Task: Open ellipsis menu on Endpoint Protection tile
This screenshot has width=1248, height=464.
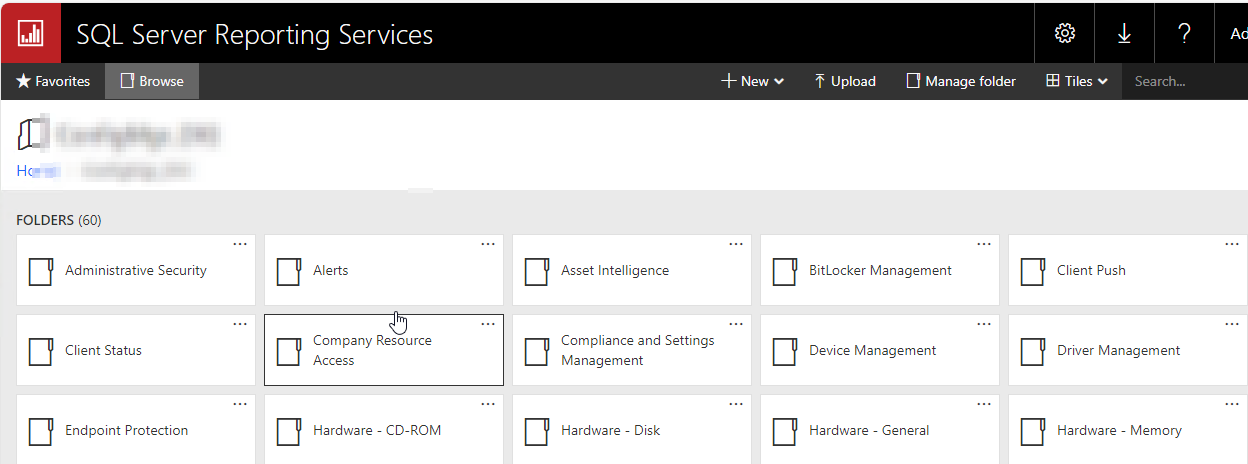Action: point(240,404)
